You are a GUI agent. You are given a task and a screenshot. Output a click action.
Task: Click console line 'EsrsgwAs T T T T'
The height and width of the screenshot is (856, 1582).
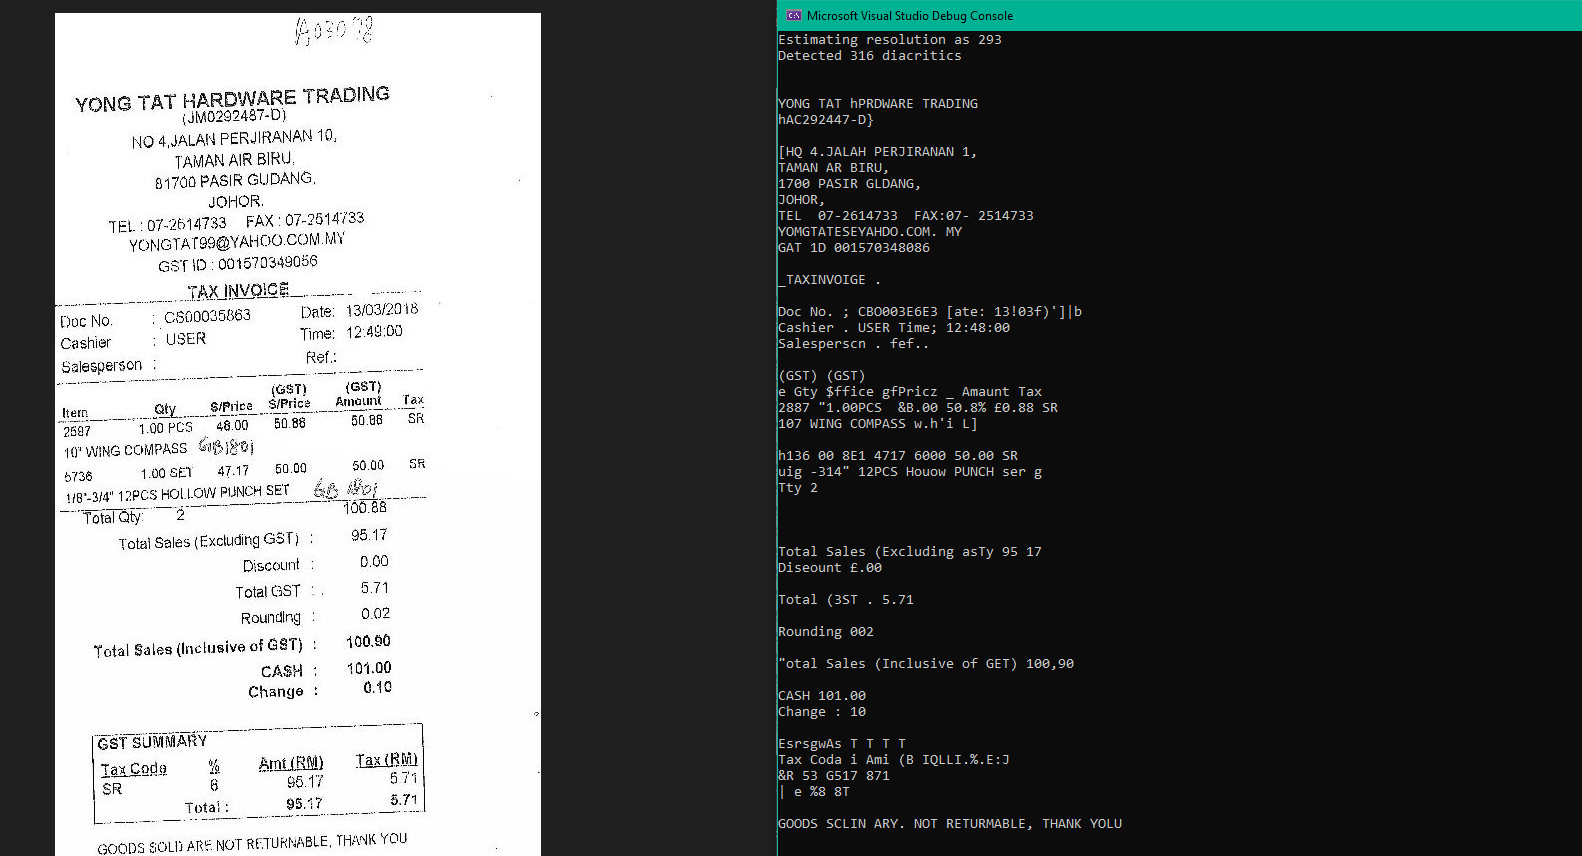pyautogui.click(x=841, y=744)
